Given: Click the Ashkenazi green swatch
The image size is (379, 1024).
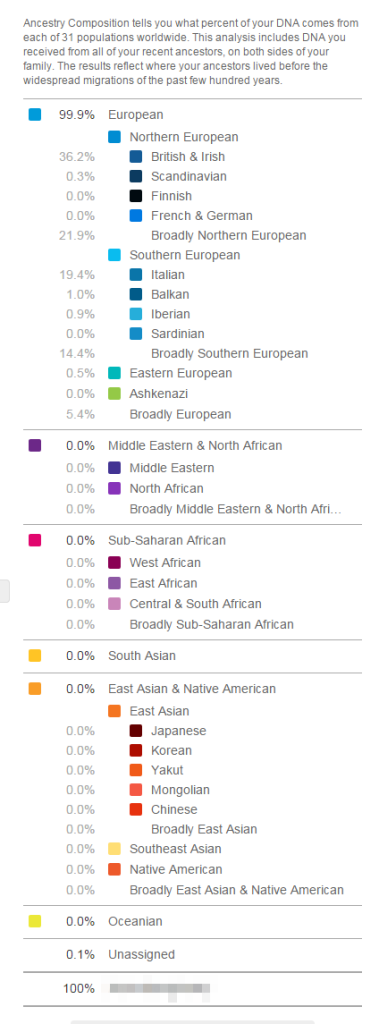Looking at the screenshot, I should 114,394.
